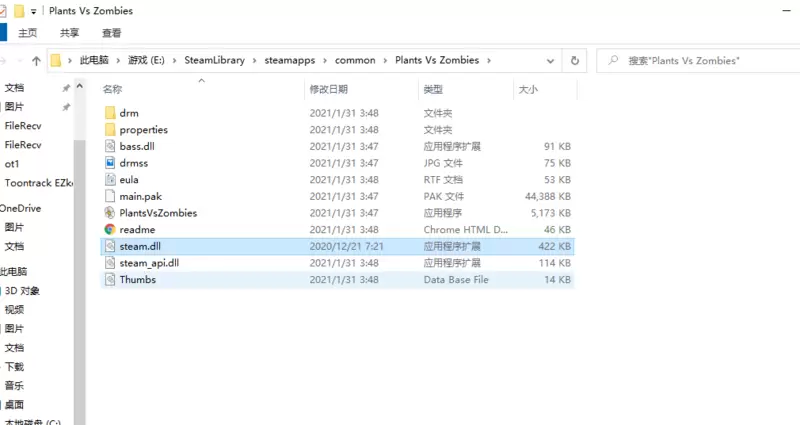The image size is (800, 425).
Task: Expand chevron after common in path
Action: (385, 61)
